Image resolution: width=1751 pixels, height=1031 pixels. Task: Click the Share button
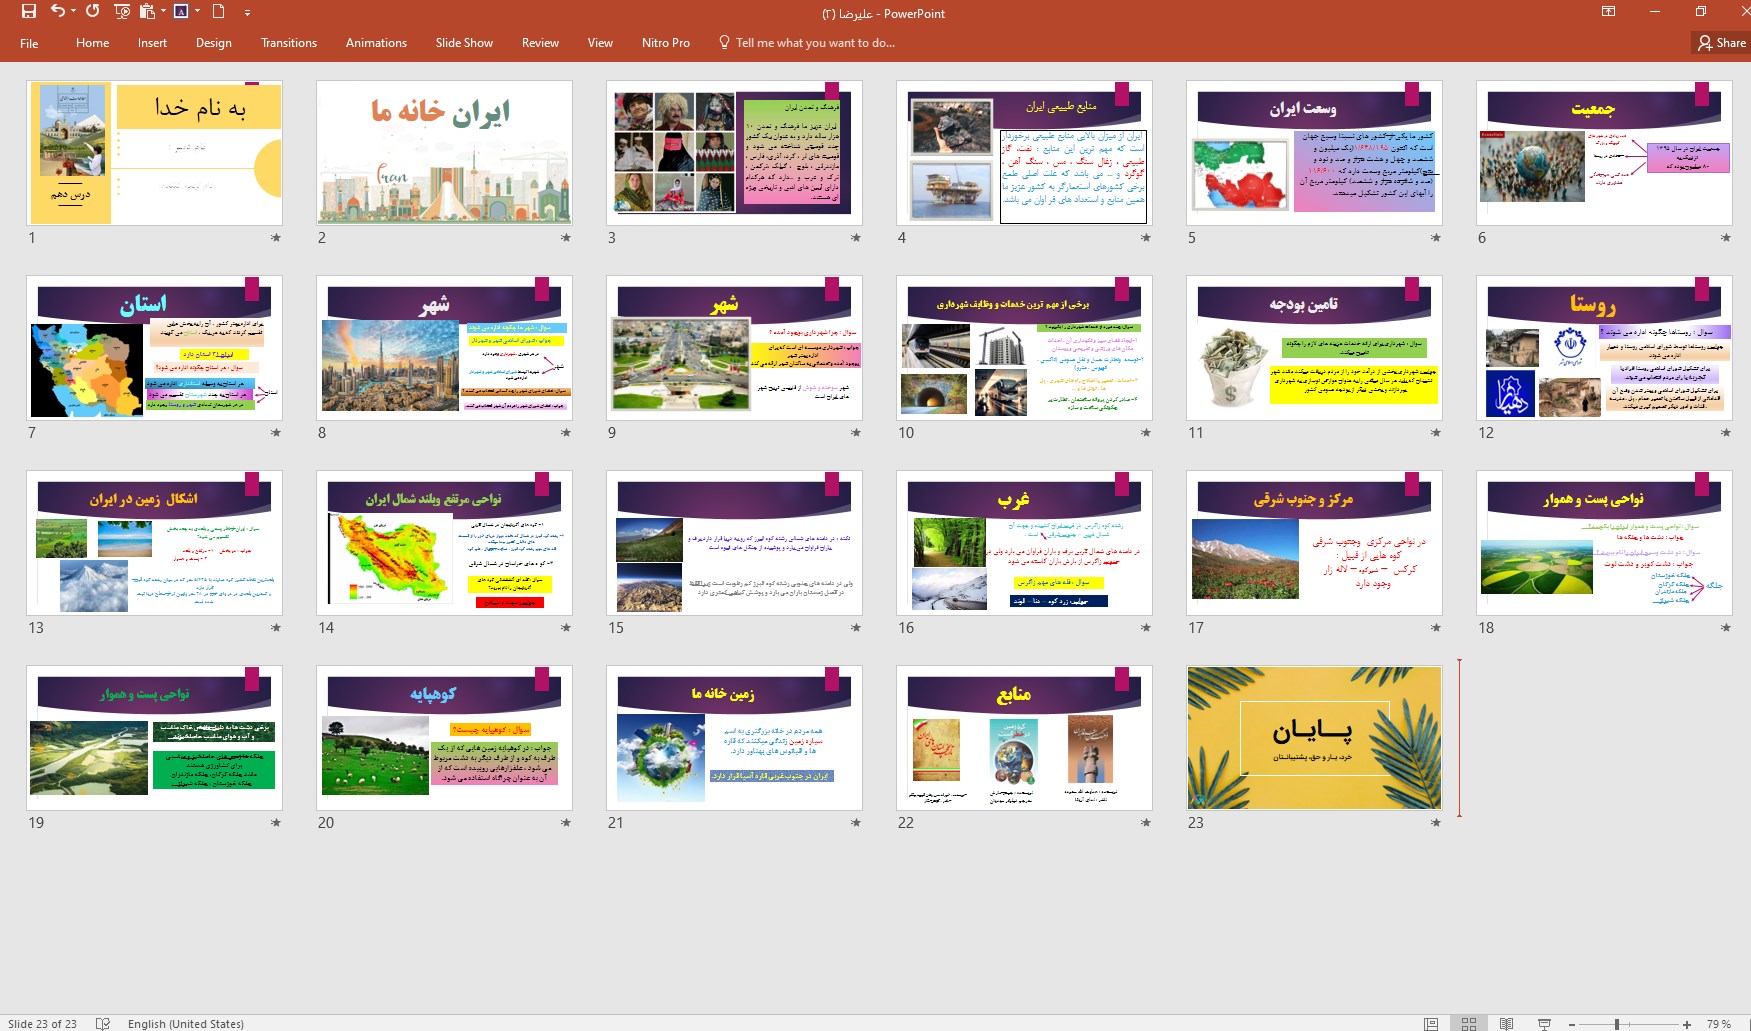1721,43
